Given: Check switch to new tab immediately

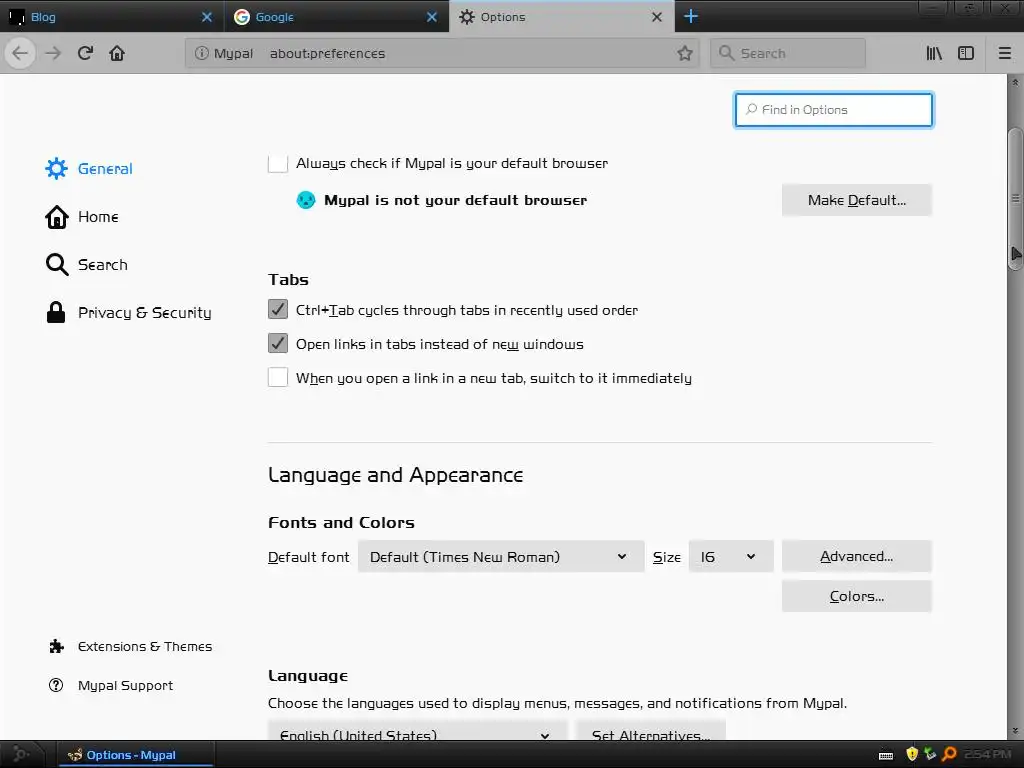Looking at the screenshot, I should click(278, 377).
